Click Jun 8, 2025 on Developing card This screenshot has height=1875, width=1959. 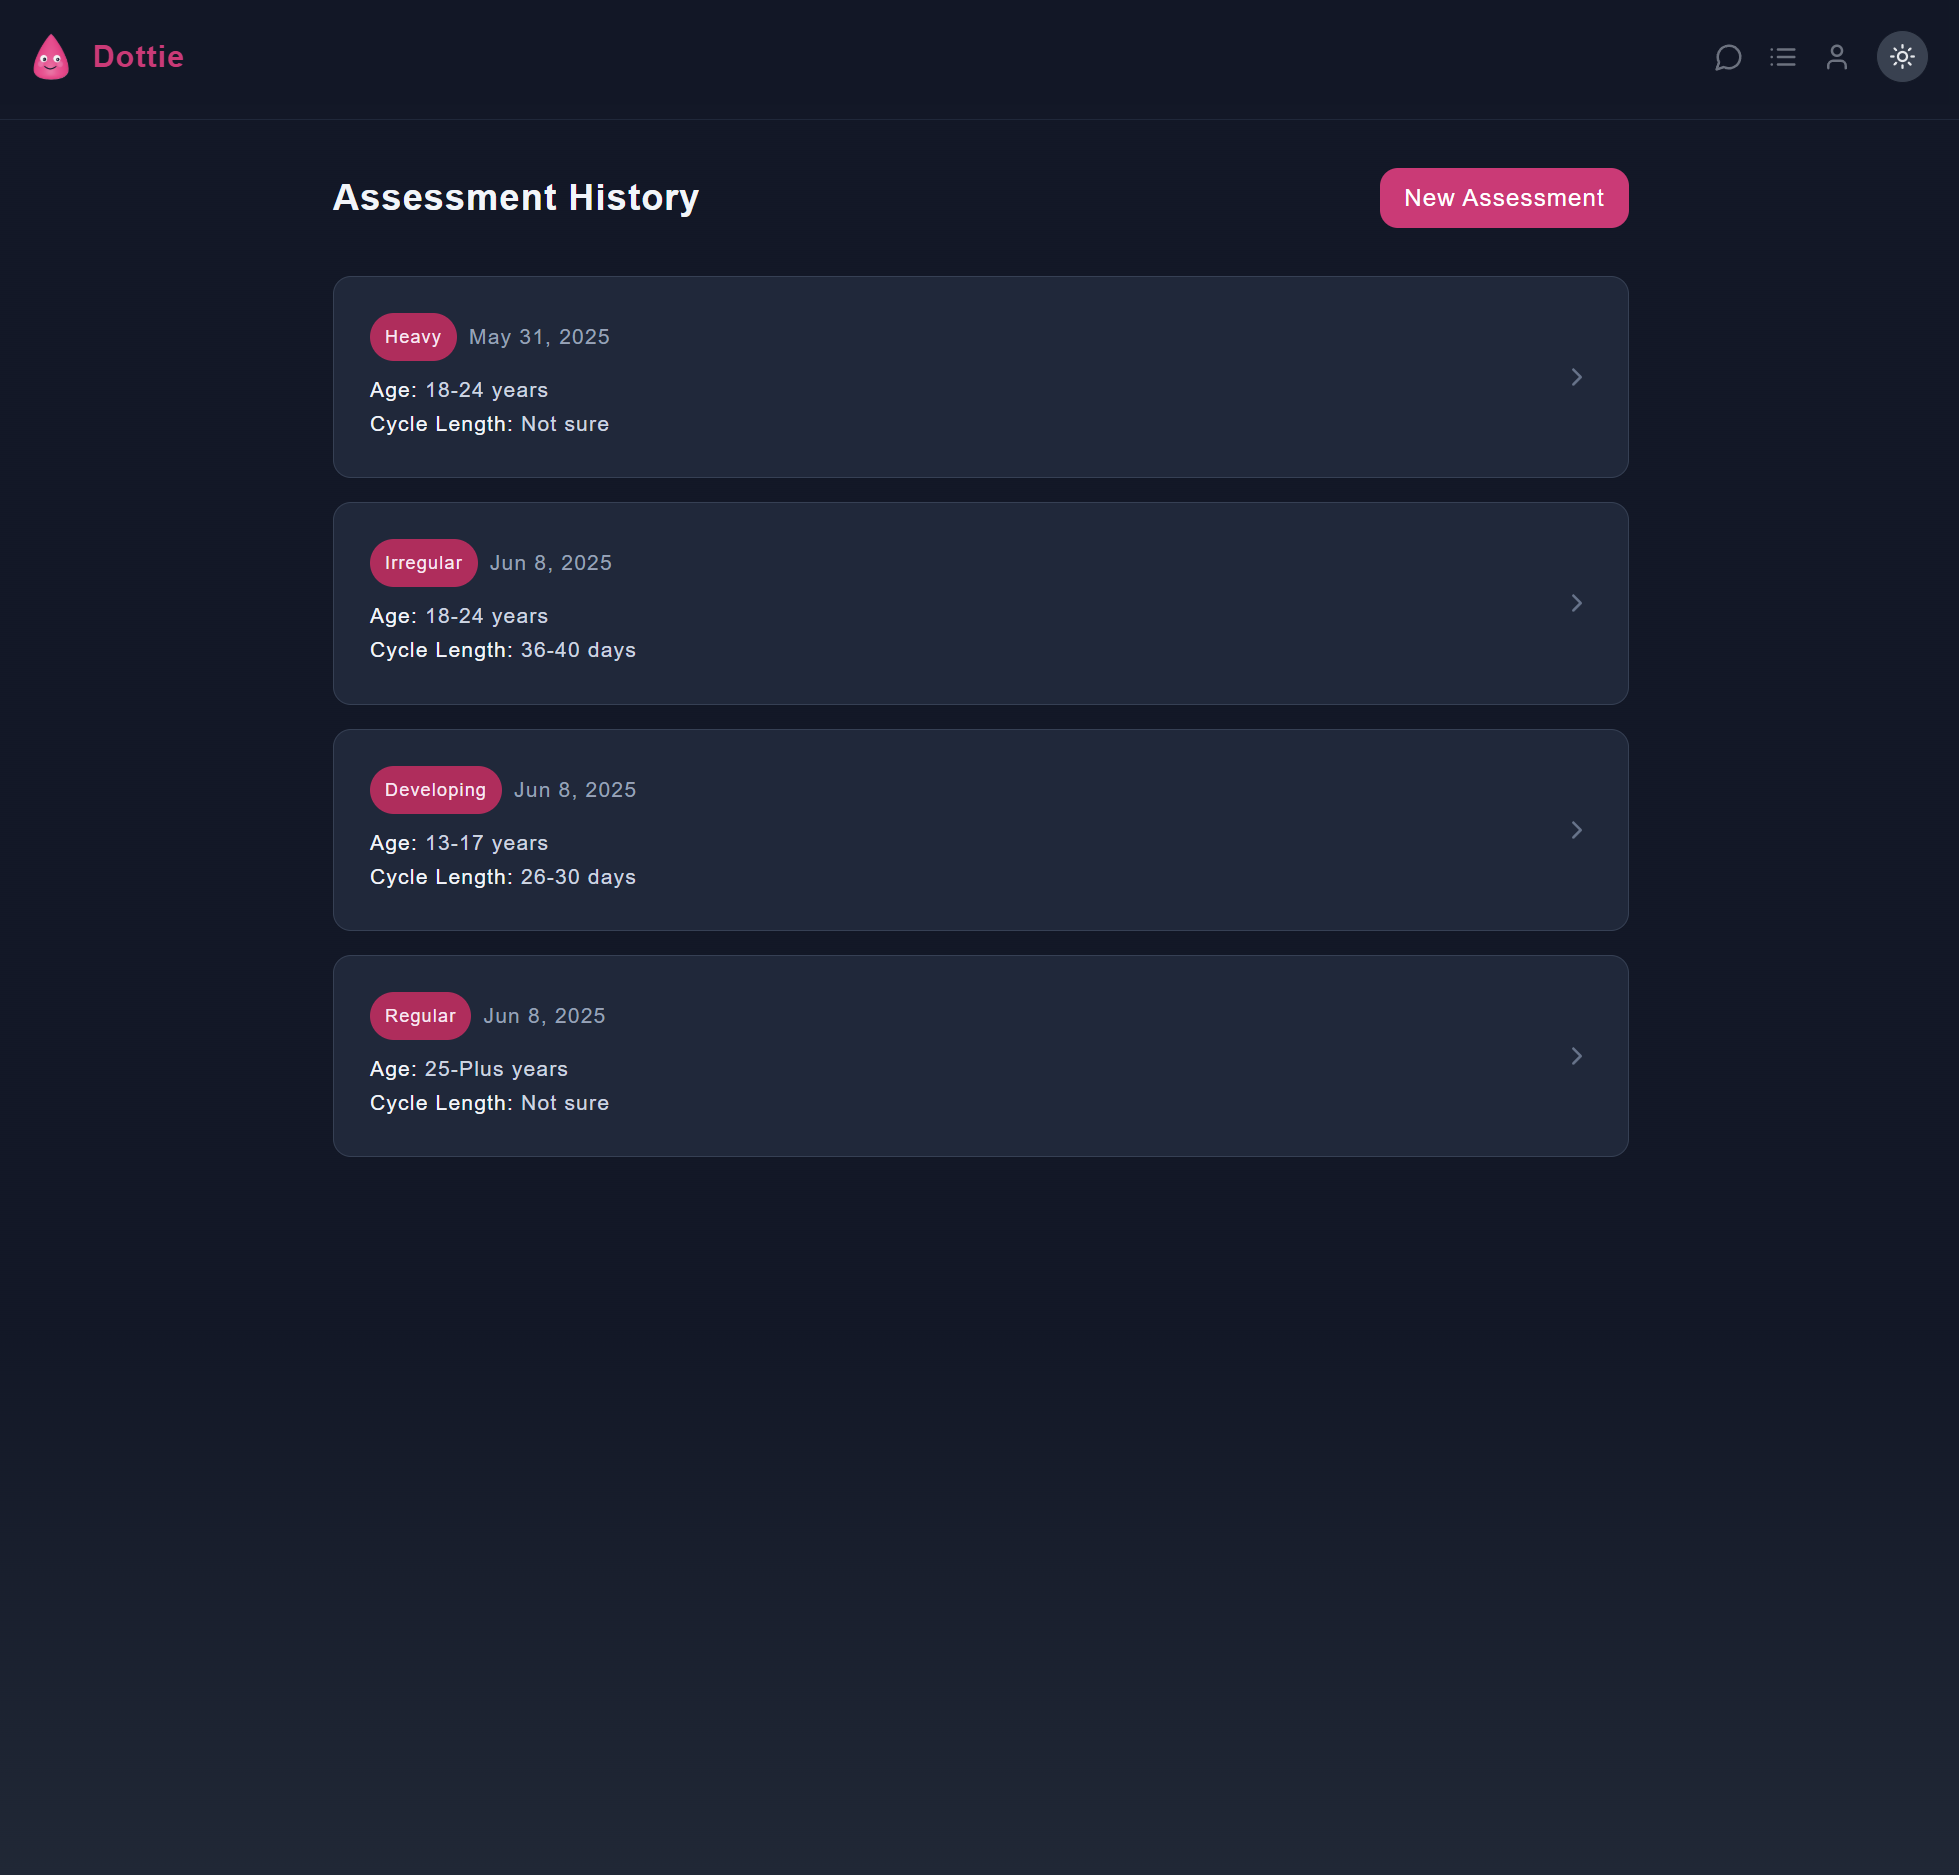575,790
